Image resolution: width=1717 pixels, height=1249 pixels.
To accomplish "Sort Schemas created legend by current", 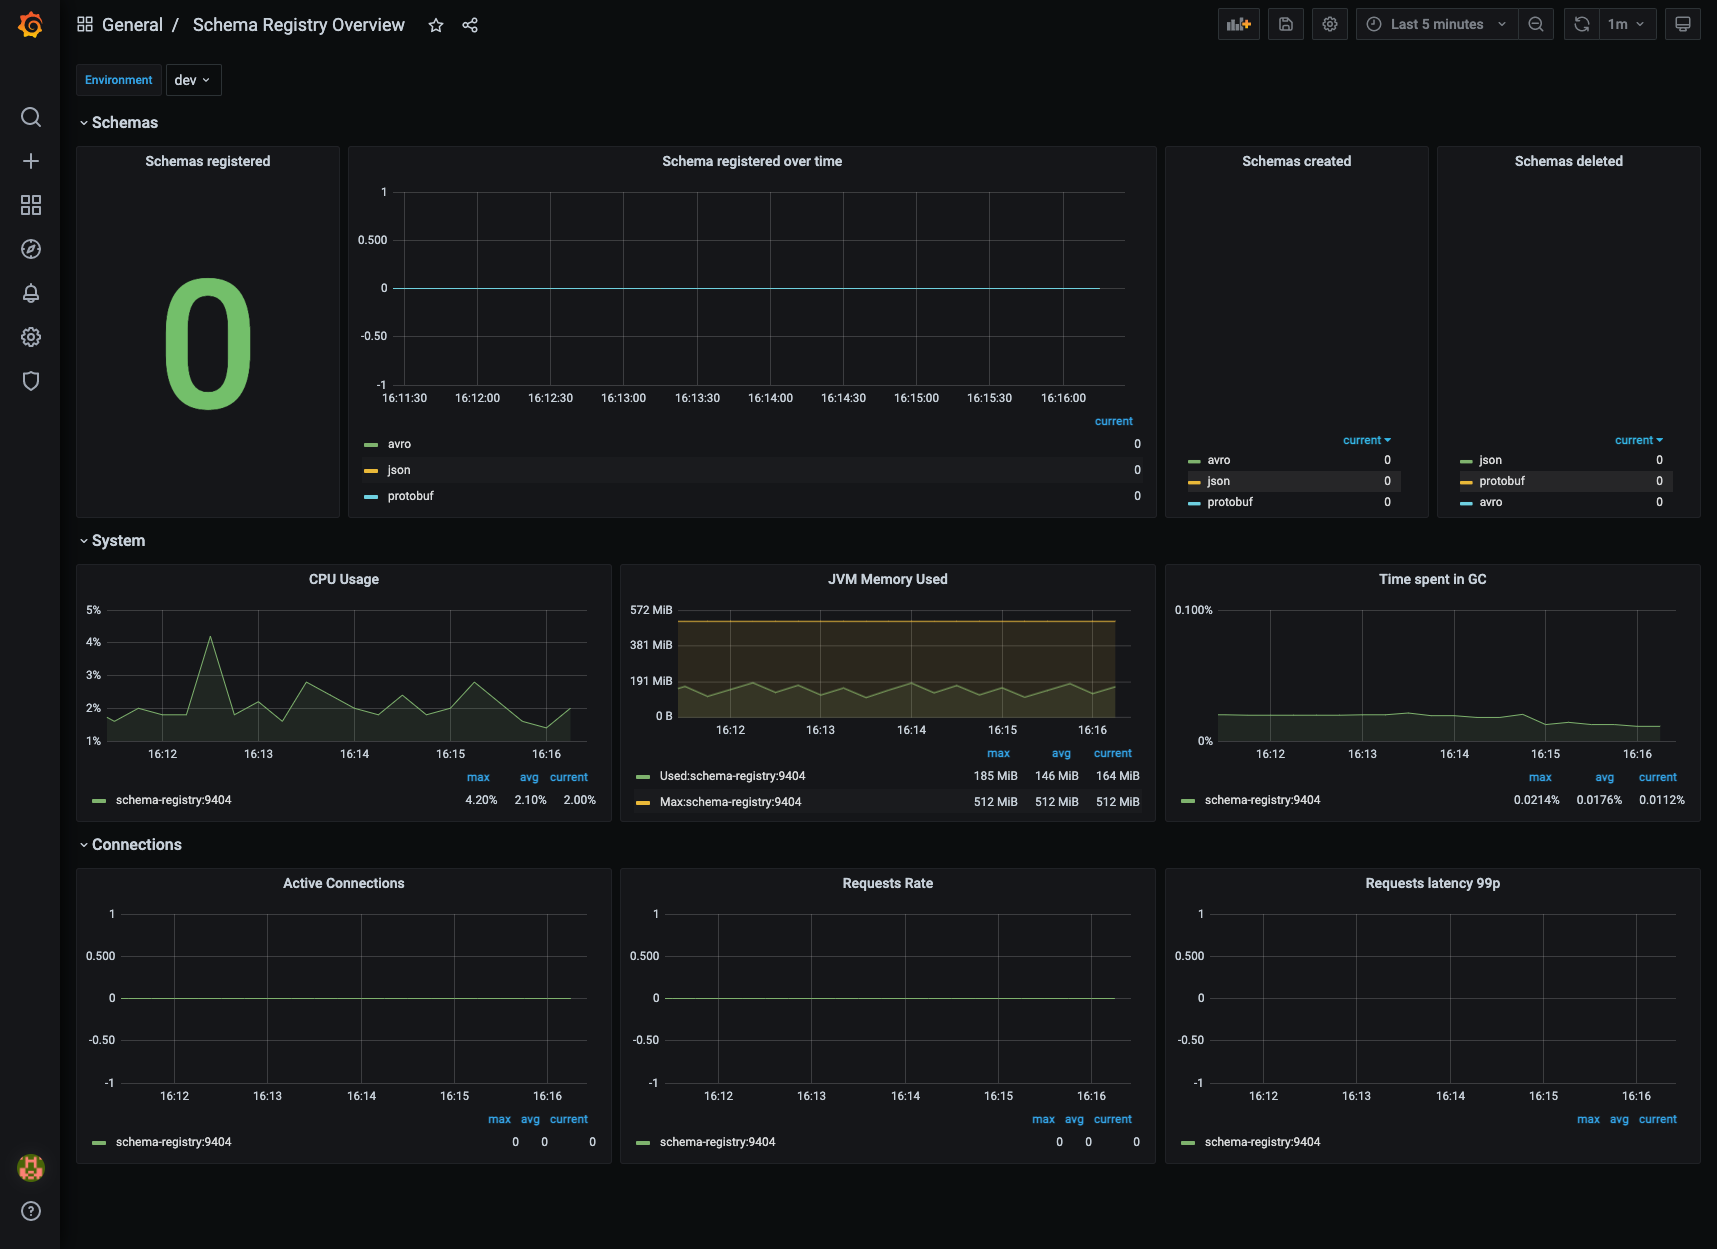I will [x=1366, y=440].
